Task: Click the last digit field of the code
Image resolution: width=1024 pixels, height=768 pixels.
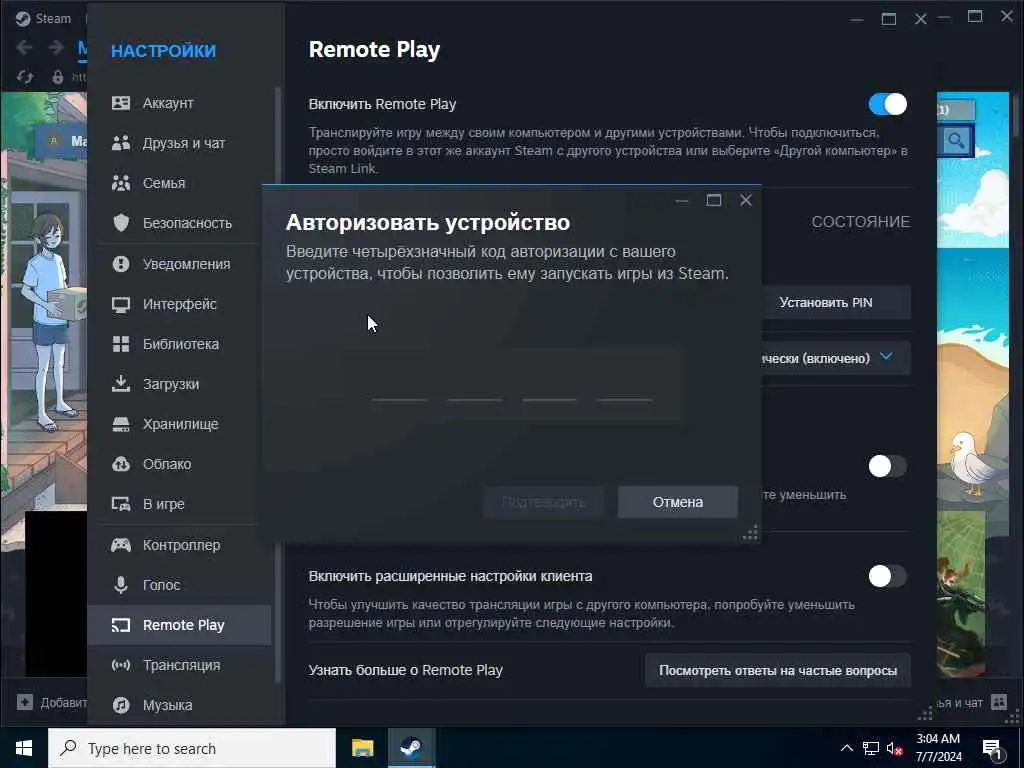Action: 624,387
